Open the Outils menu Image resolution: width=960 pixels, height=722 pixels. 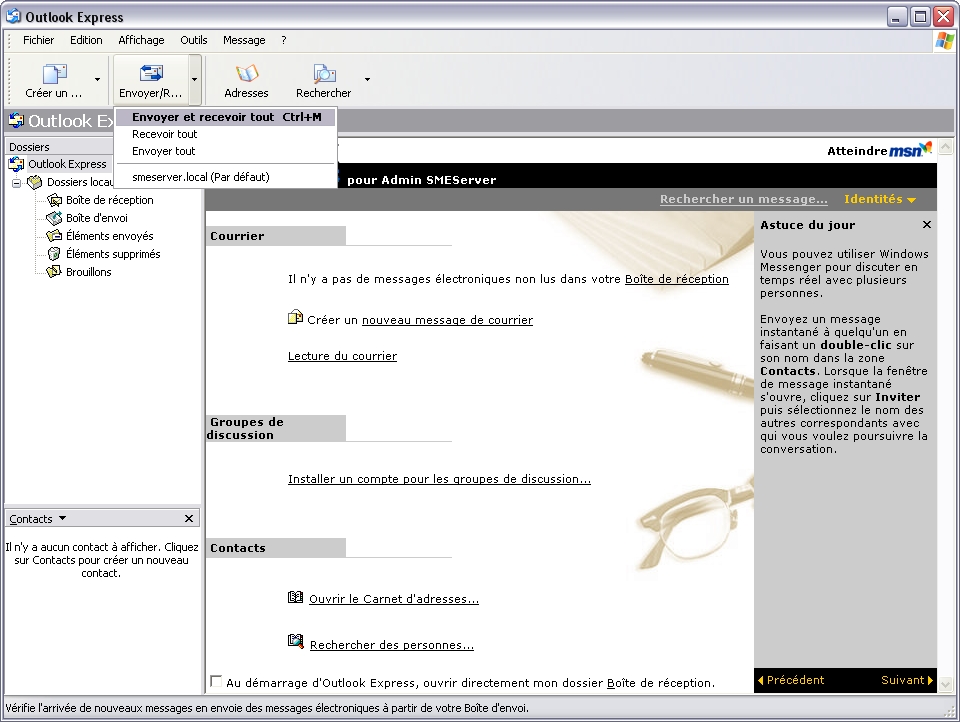coord(193,40)
